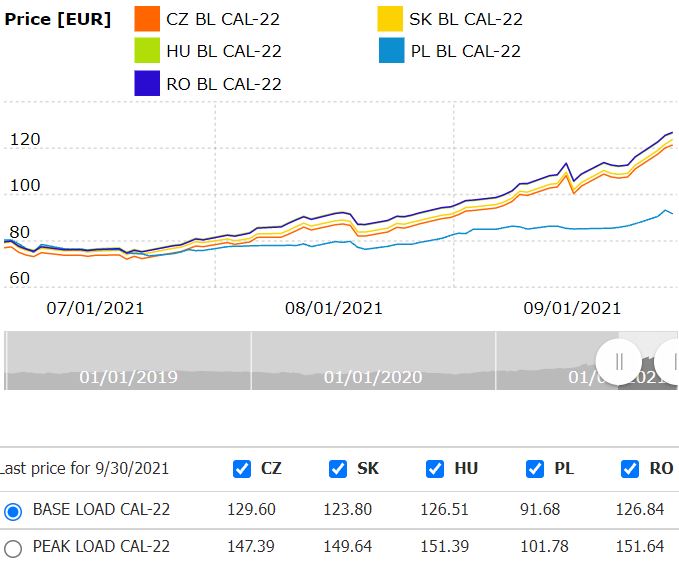The width and height of the screenshot is (679, 561).
Task: Click the 08/01/2021 x-axis date label
Action: pyautogui.click(x=333, y=308)
